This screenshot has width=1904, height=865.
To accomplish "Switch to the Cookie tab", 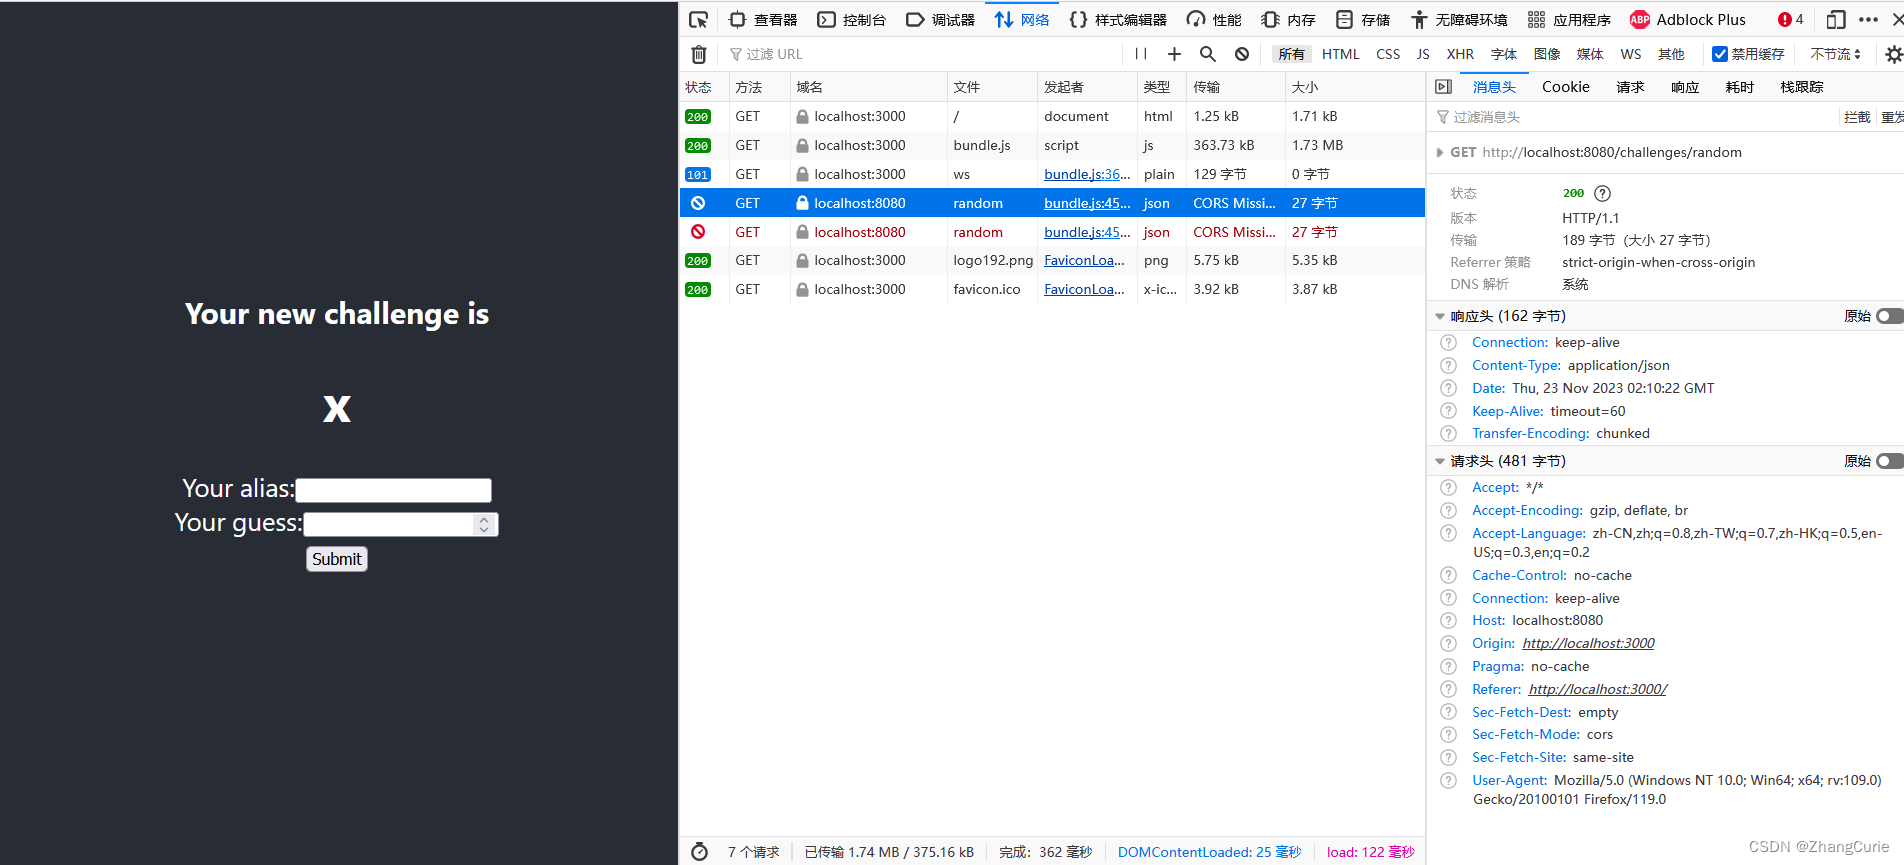I will click(x=1565, y=87).
